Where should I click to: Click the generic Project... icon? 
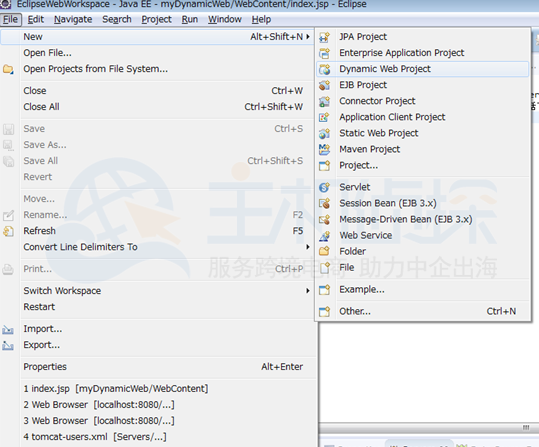click(x=324, y=165)
